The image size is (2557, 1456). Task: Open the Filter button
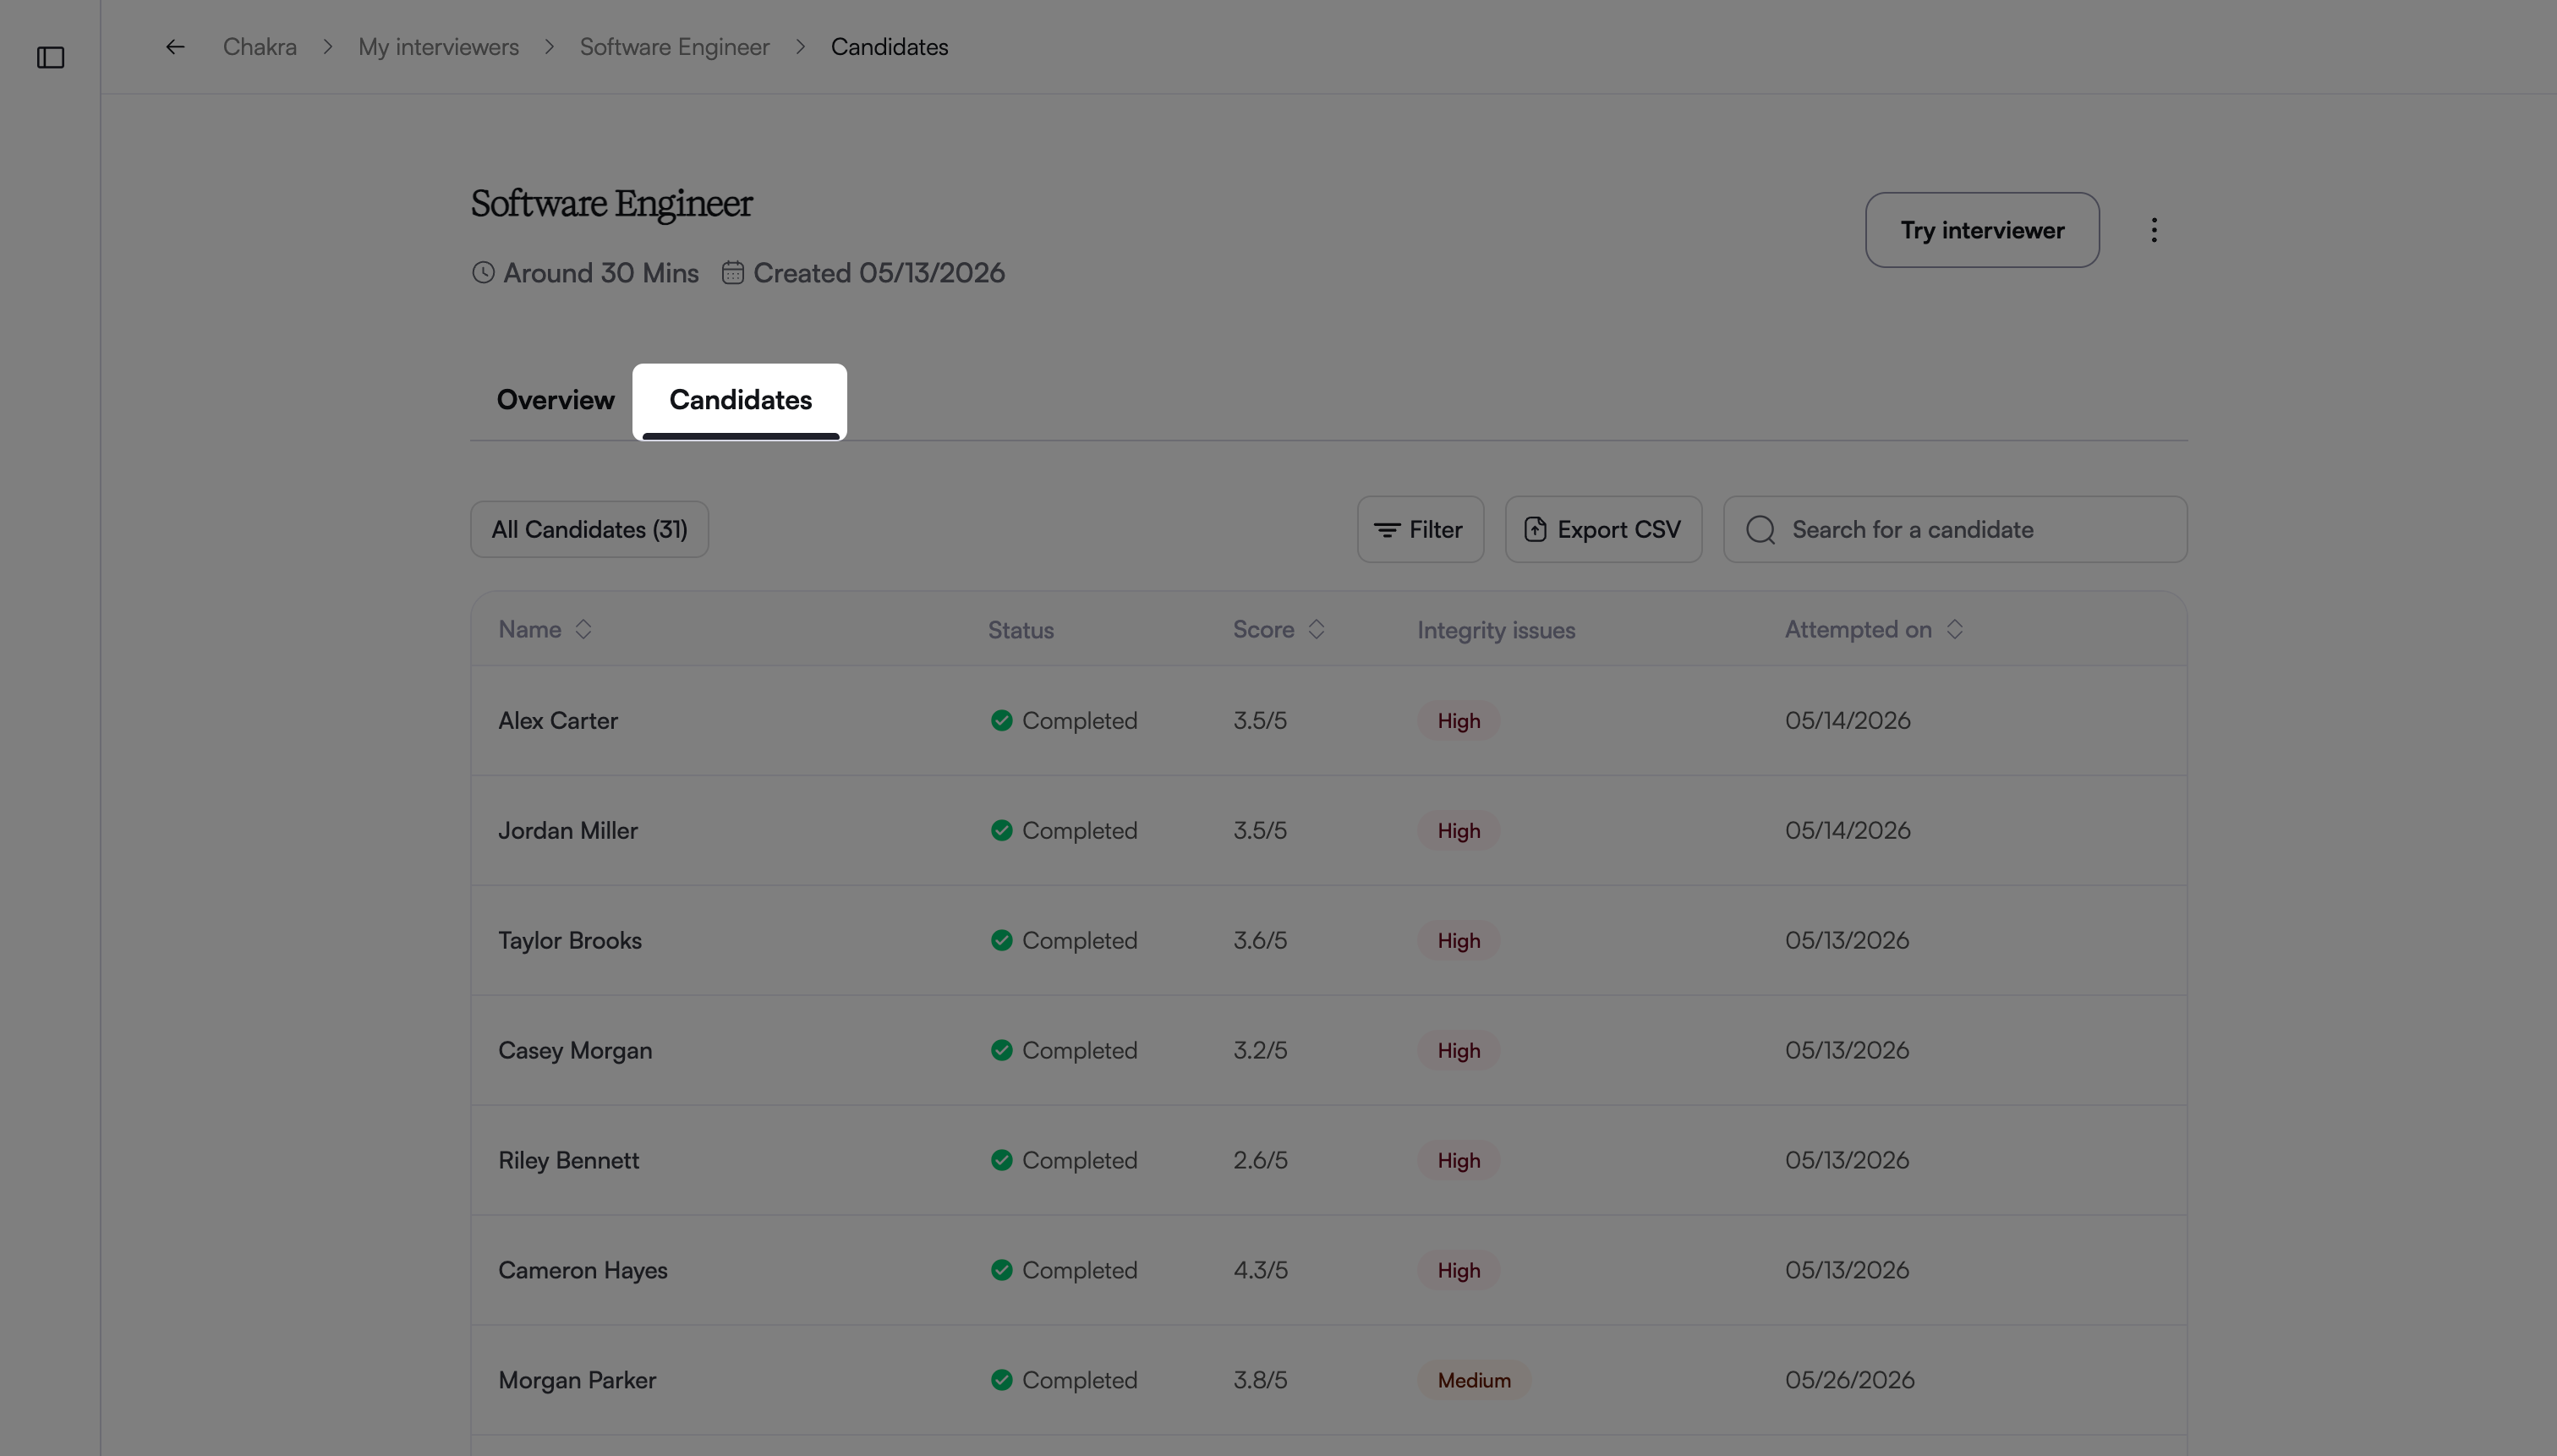pyautogui.click(x=1420, y=530)
